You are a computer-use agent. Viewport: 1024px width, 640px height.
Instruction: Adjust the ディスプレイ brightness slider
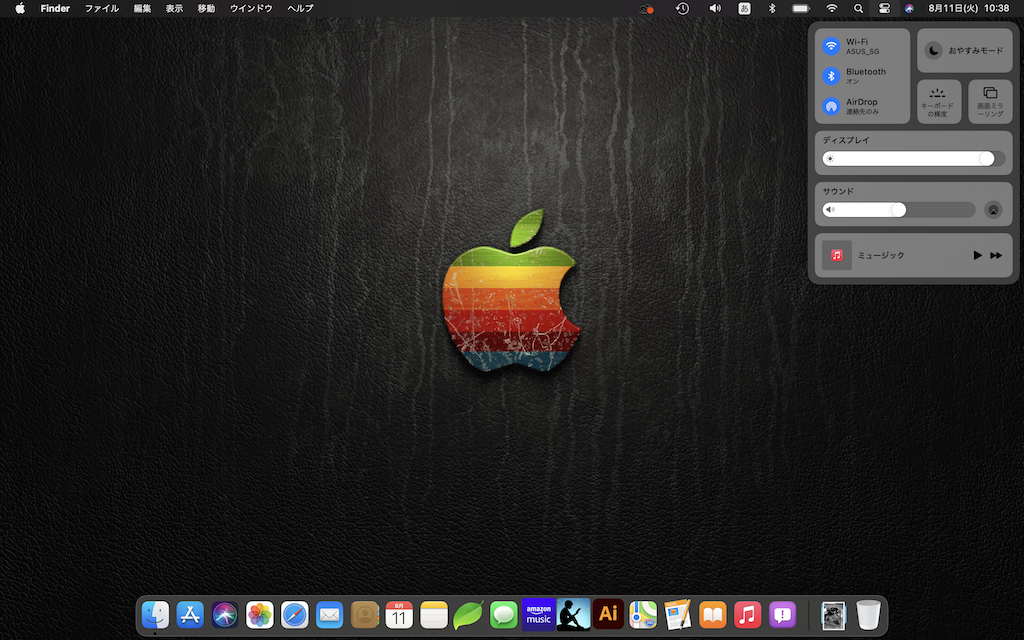(x=913, y=159)
